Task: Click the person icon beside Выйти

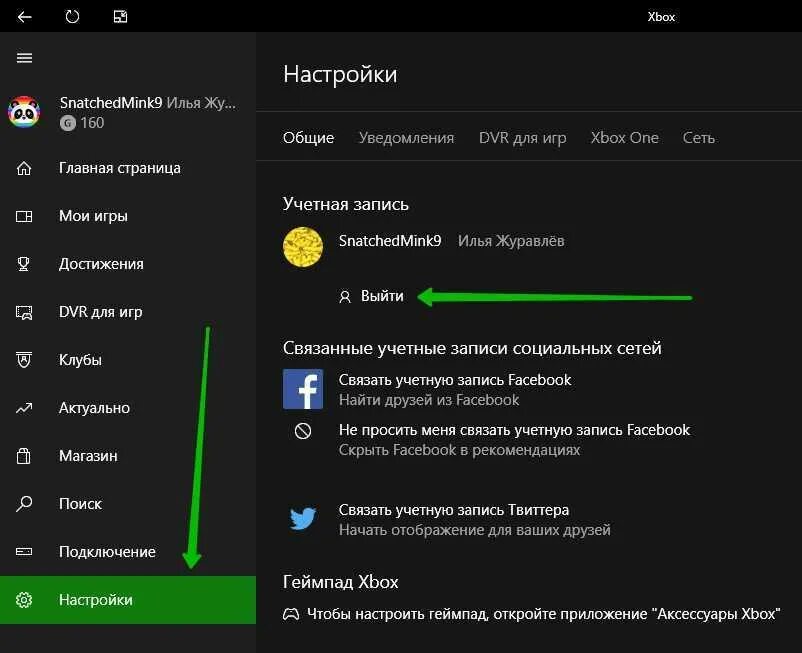Action: click(x=345, y=297)
